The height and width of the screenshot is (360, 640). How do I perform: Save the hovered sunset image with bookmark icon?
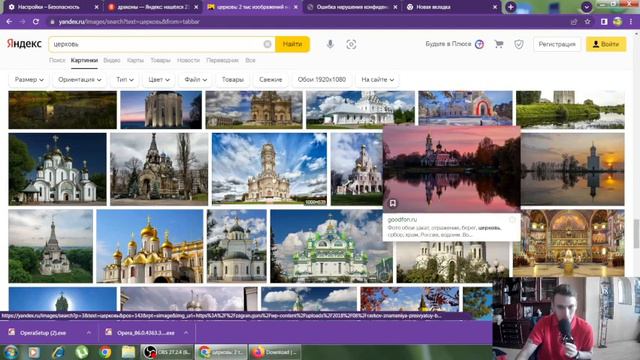[x=393, y=203]
